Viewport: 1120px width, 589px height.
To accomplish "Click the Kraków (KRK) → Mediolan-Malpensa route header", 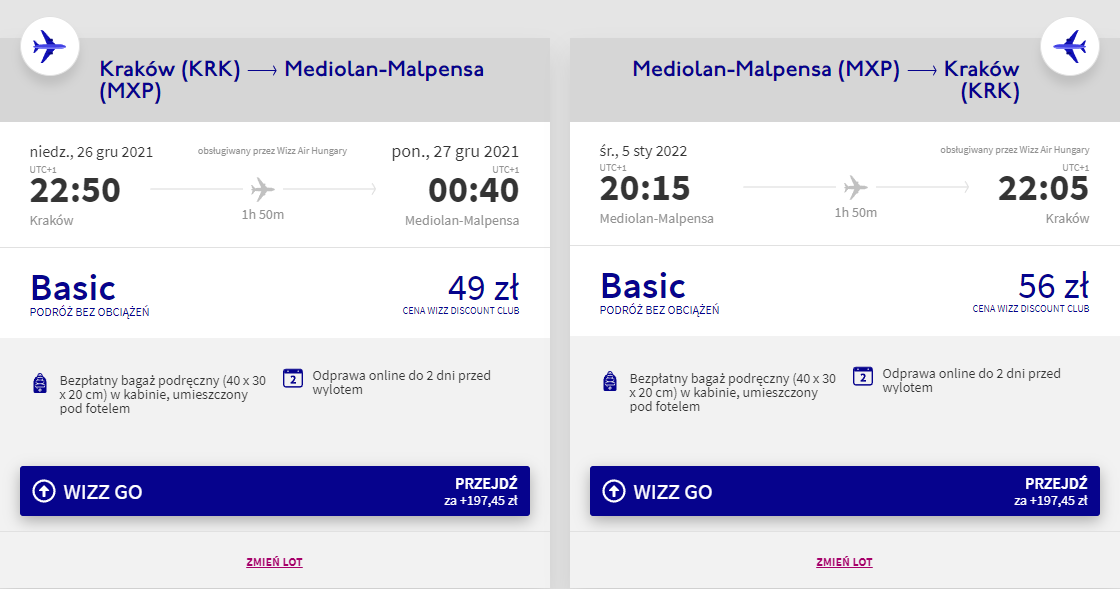I will (291, 80).
